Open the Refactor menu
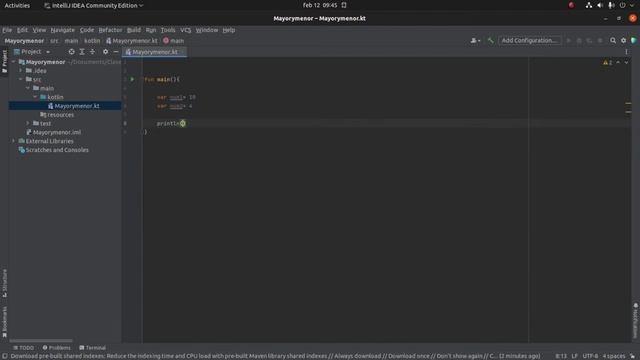Viewport: 640px width, 360px height. (x=110, y=30)
